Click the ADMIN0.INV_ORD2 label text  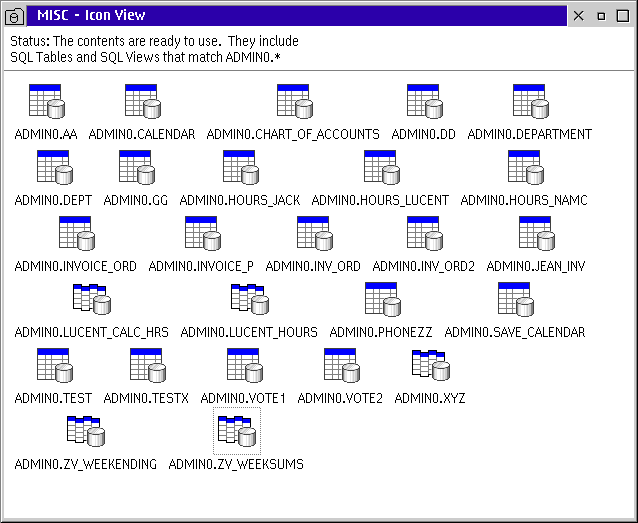coord(424,266)
